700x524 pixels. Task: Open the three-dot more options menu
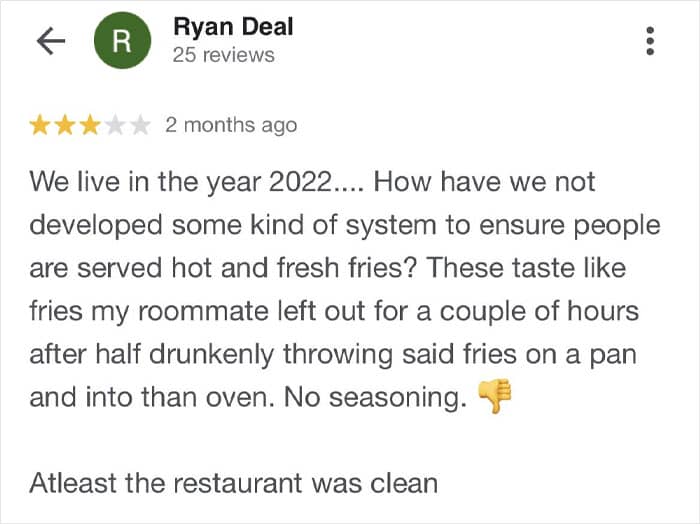650,41
